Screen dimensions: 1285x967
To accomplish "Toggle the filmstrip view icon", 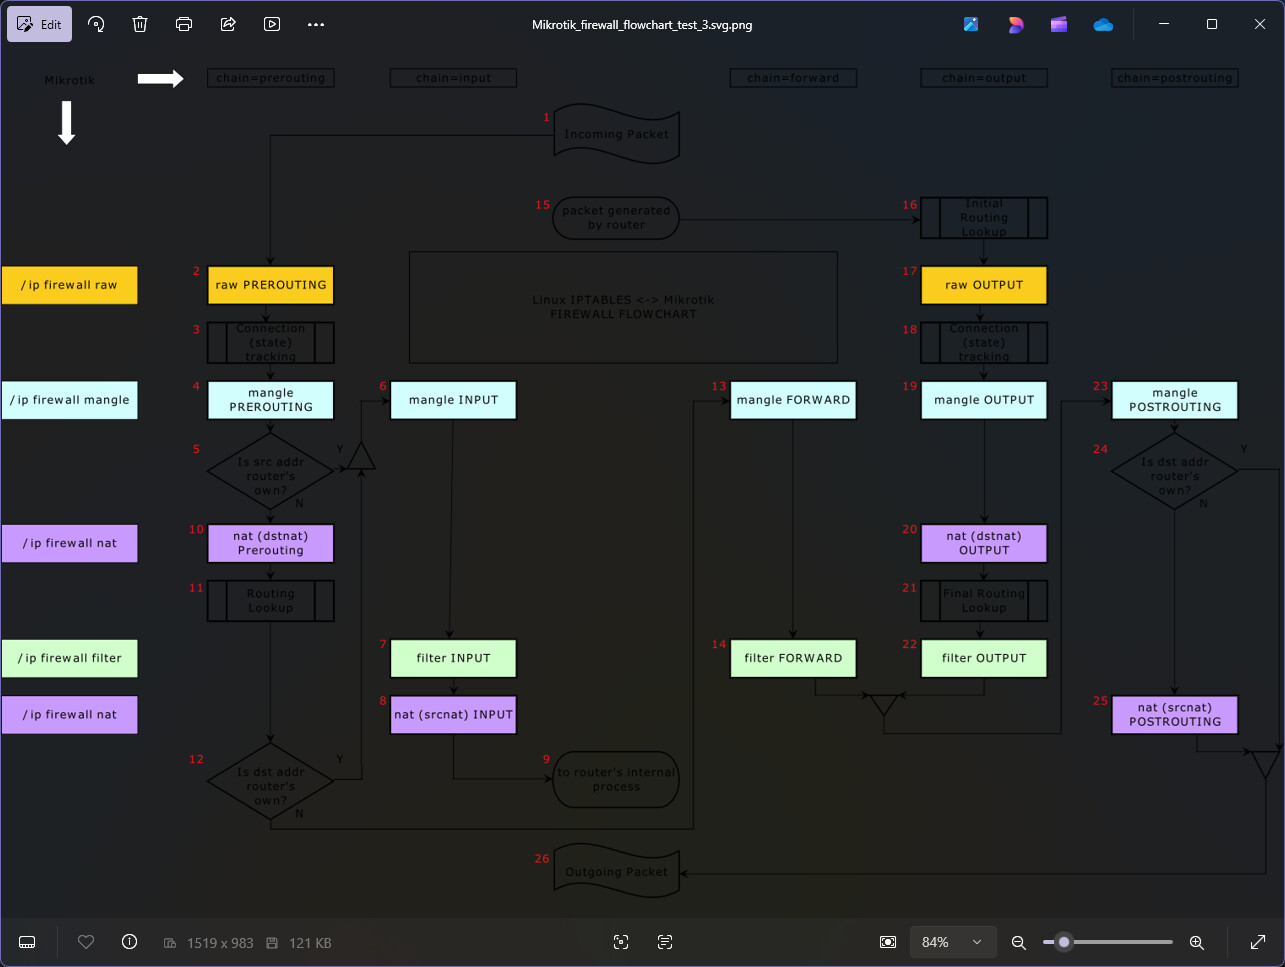I will click(x=28, y=942).
